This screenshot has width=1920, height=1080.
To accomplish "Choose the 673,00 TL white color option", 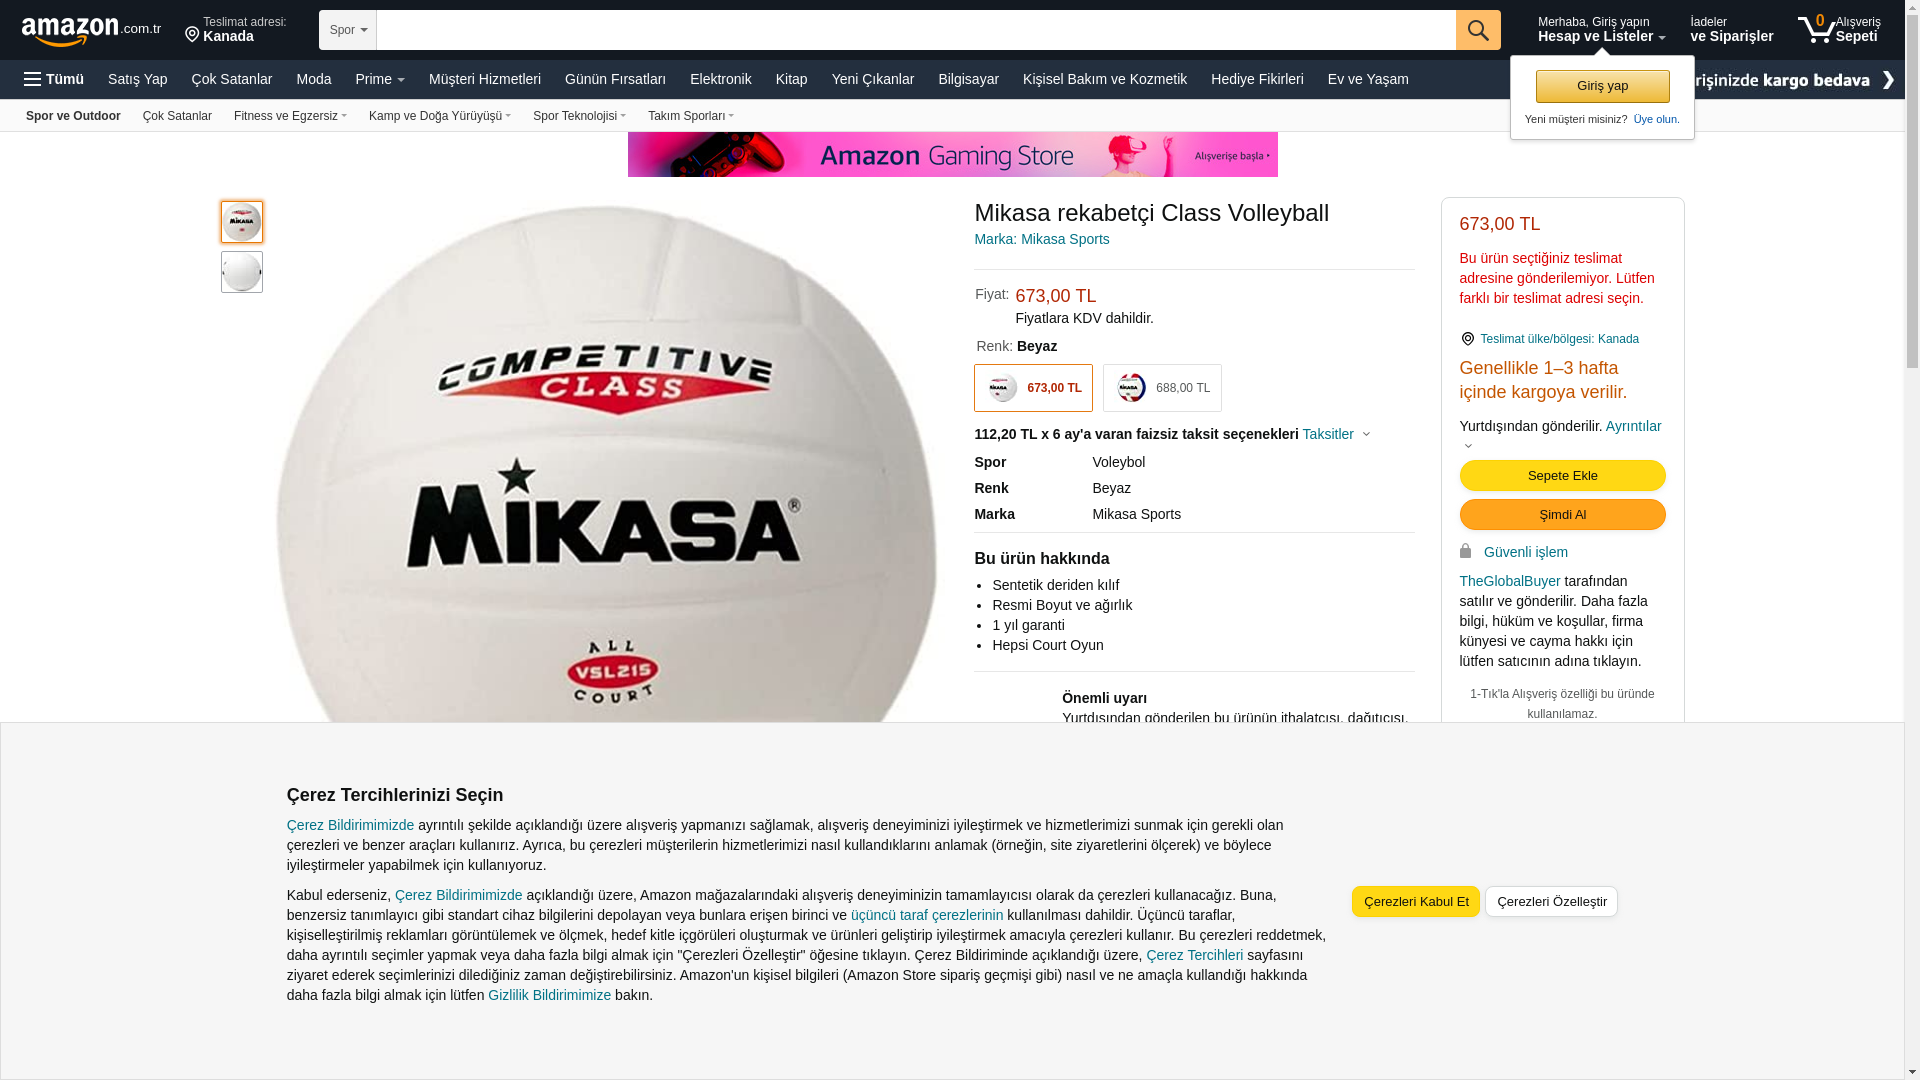I will [x=1033, y=388].
